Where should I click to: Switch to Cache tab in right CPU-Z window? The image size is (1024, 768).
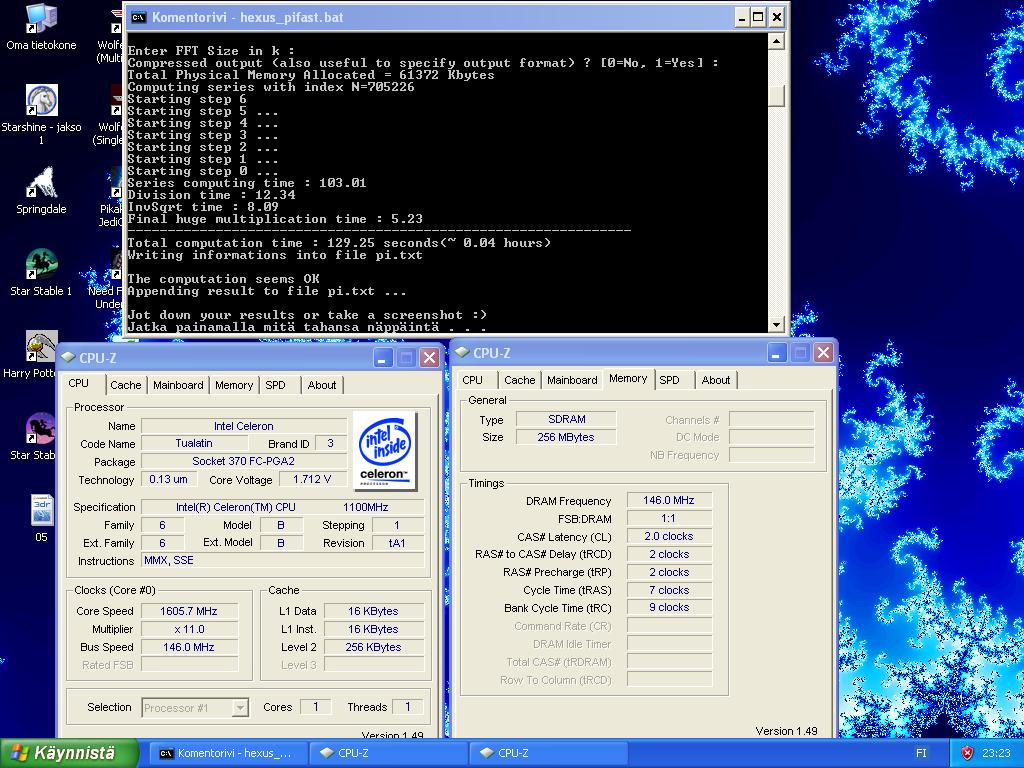pyautogui.click(x=520, y=380)
